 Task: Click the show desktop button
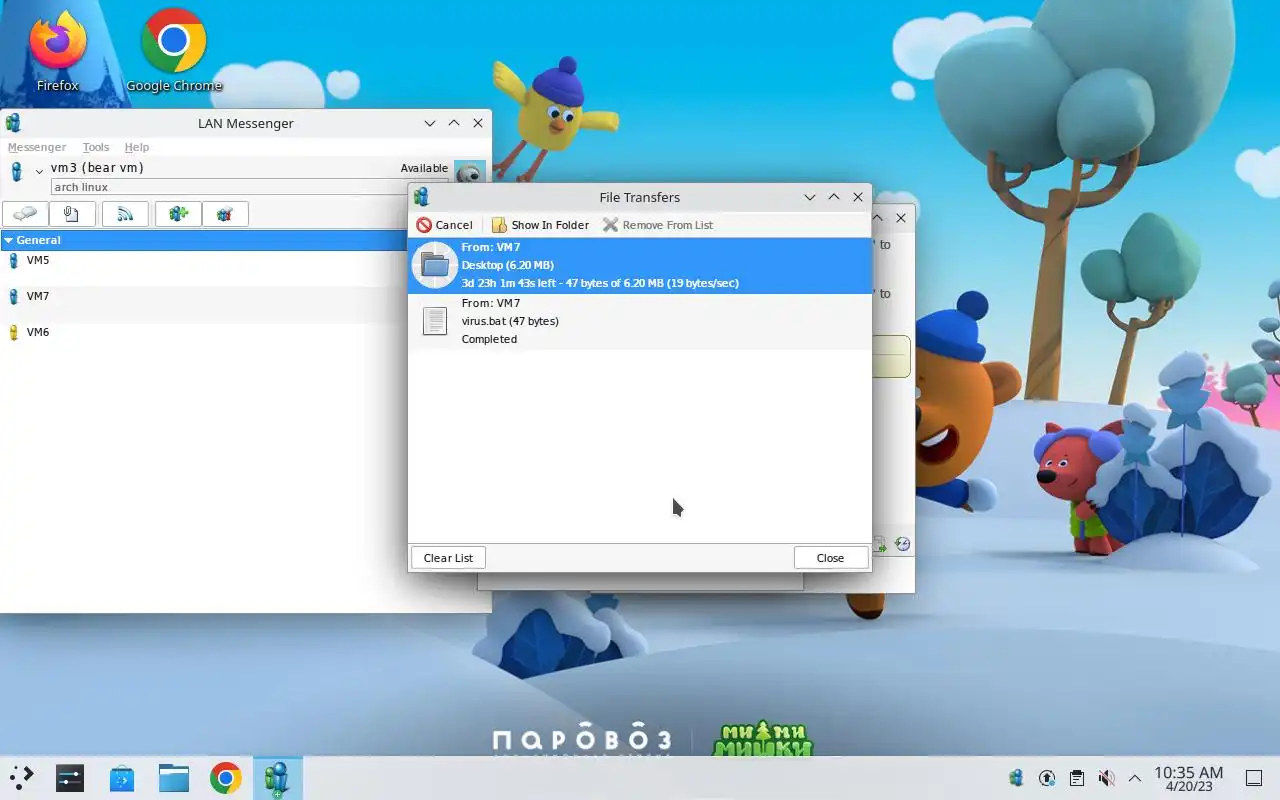click(x=1254, y=778)
